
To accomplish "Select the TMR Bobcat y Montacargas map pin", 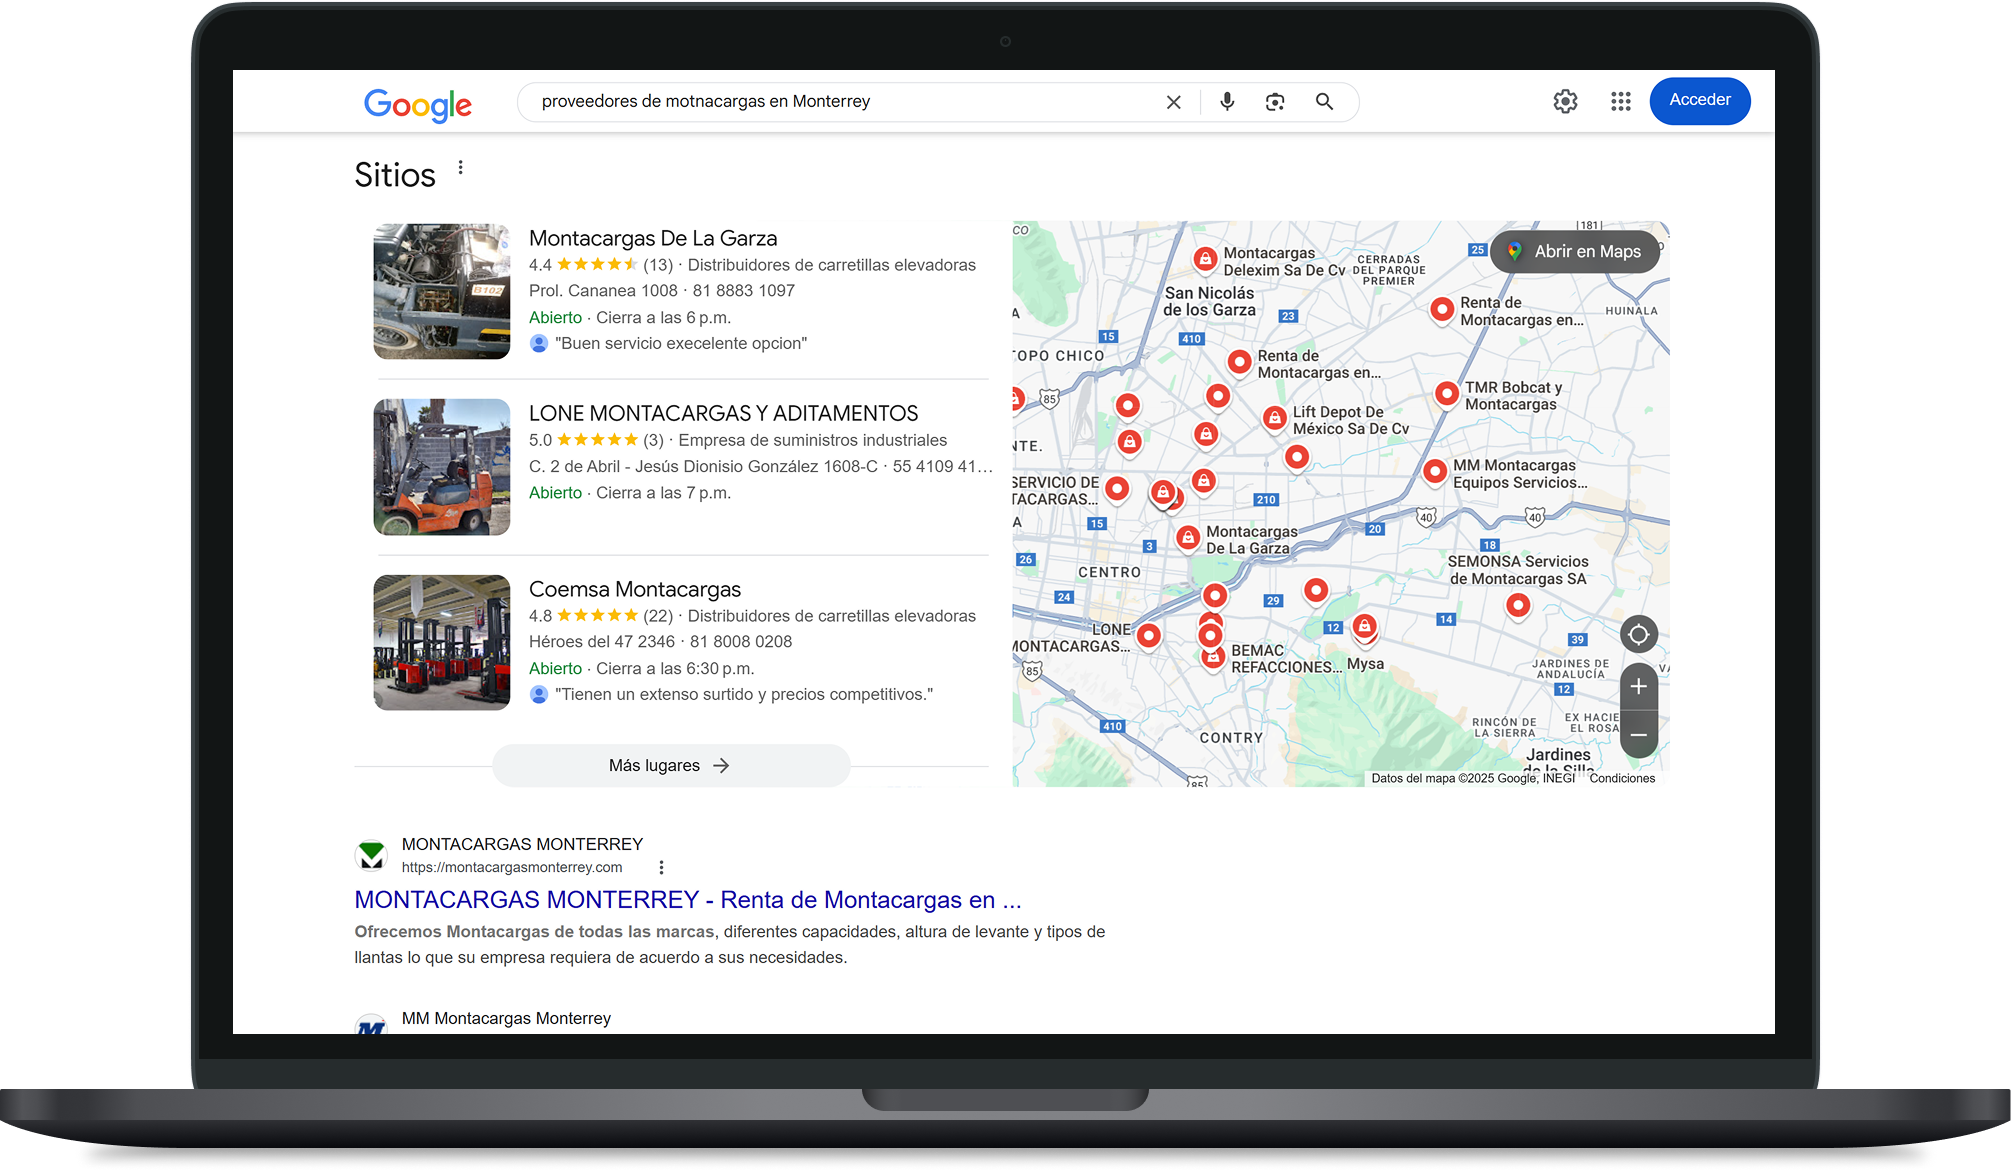I will tap(1446, 394).
